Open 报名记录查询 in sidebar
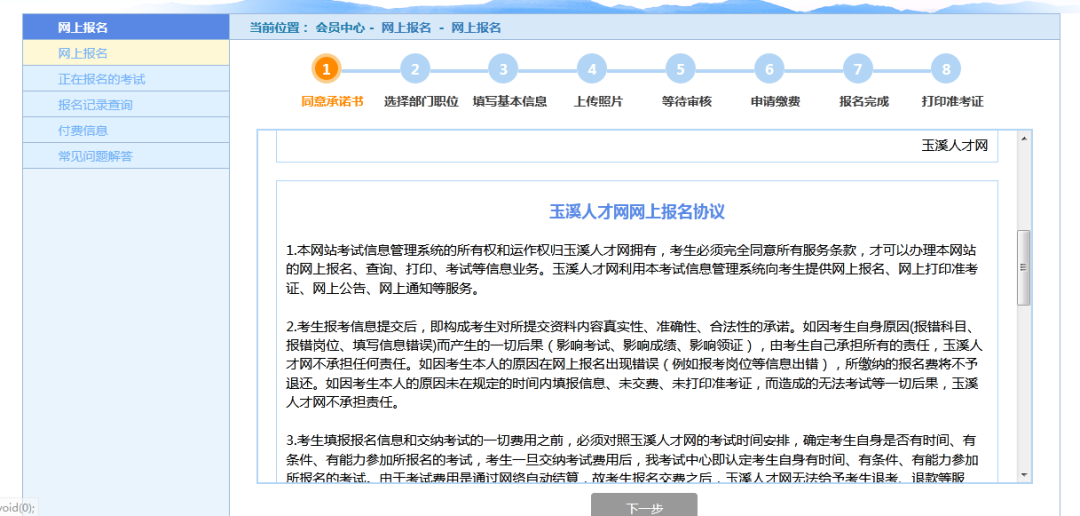 coord(125,105)
